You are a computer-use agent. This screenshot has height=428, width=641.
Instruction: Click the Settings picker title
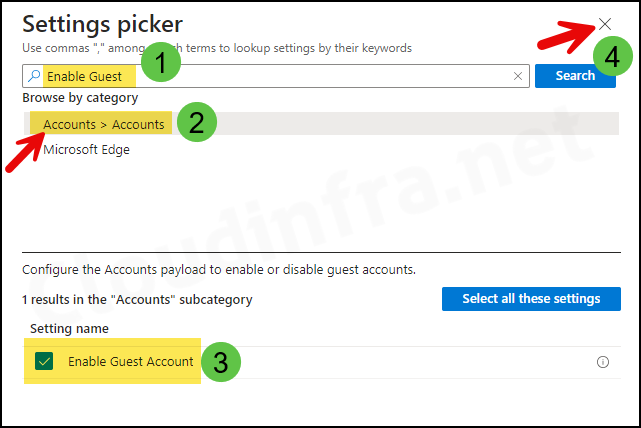[102, 25]
